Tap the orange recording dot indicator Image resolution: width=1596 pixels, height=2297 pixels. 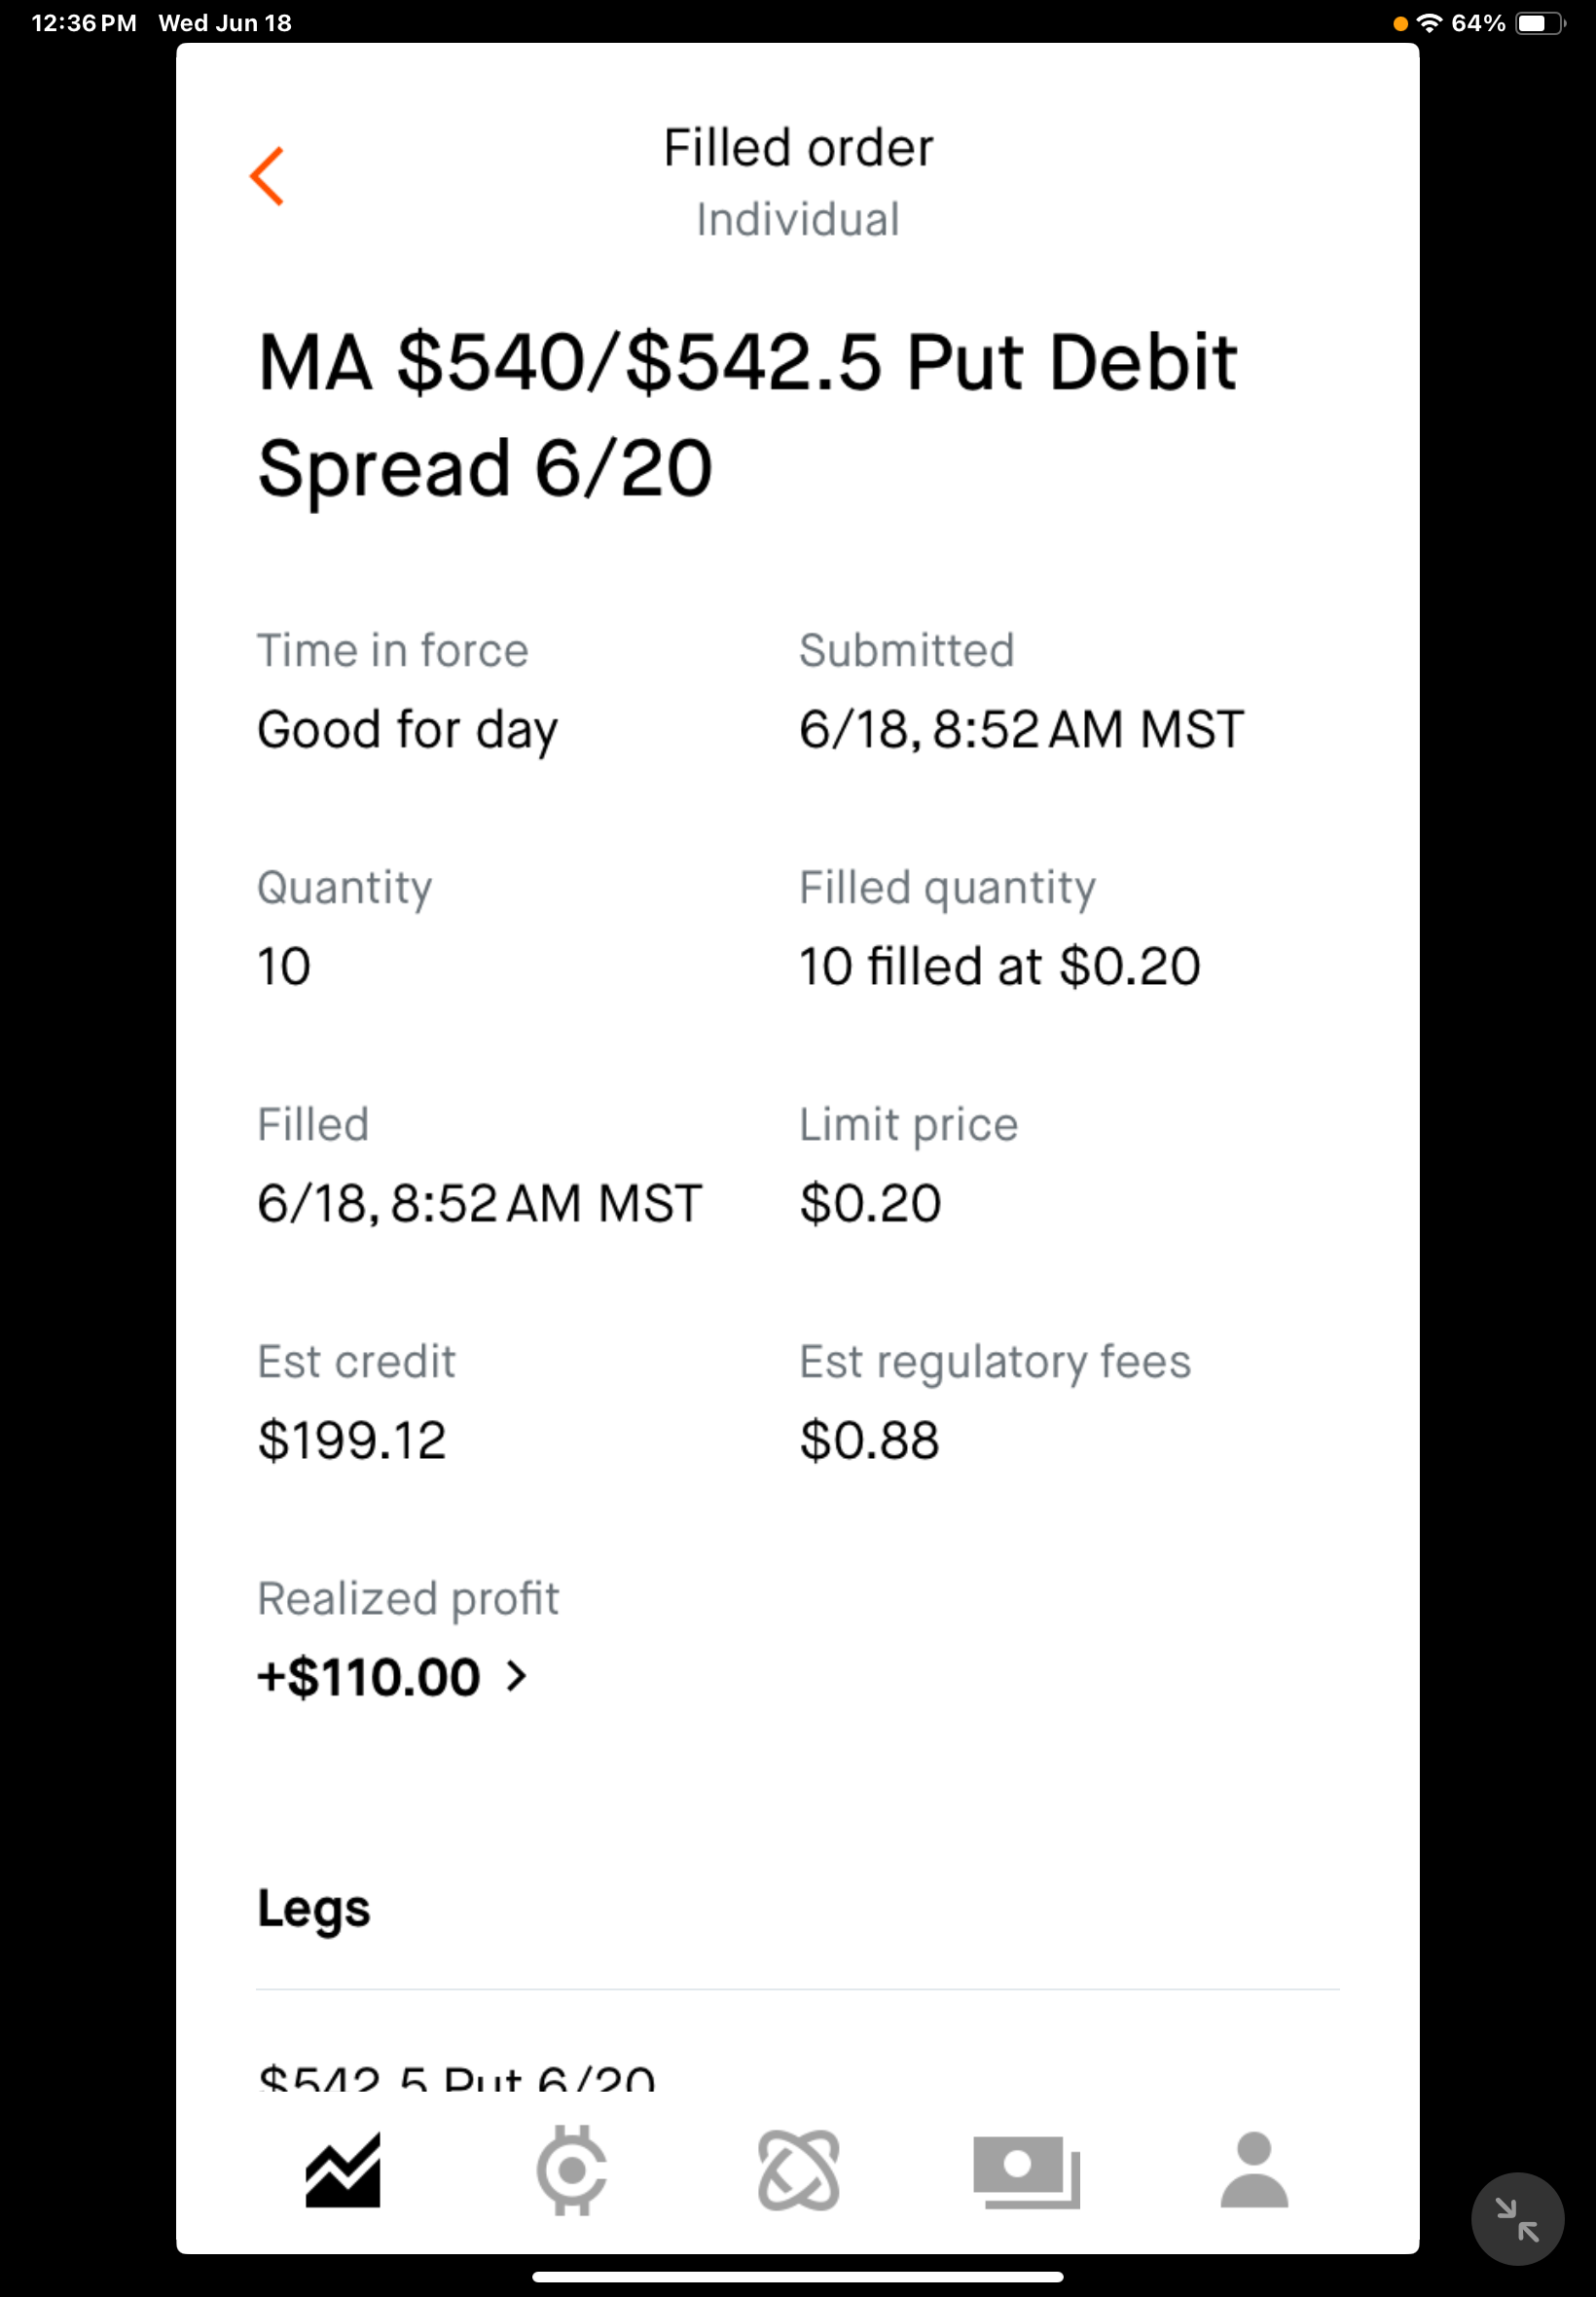click(x=1400, y=23)
